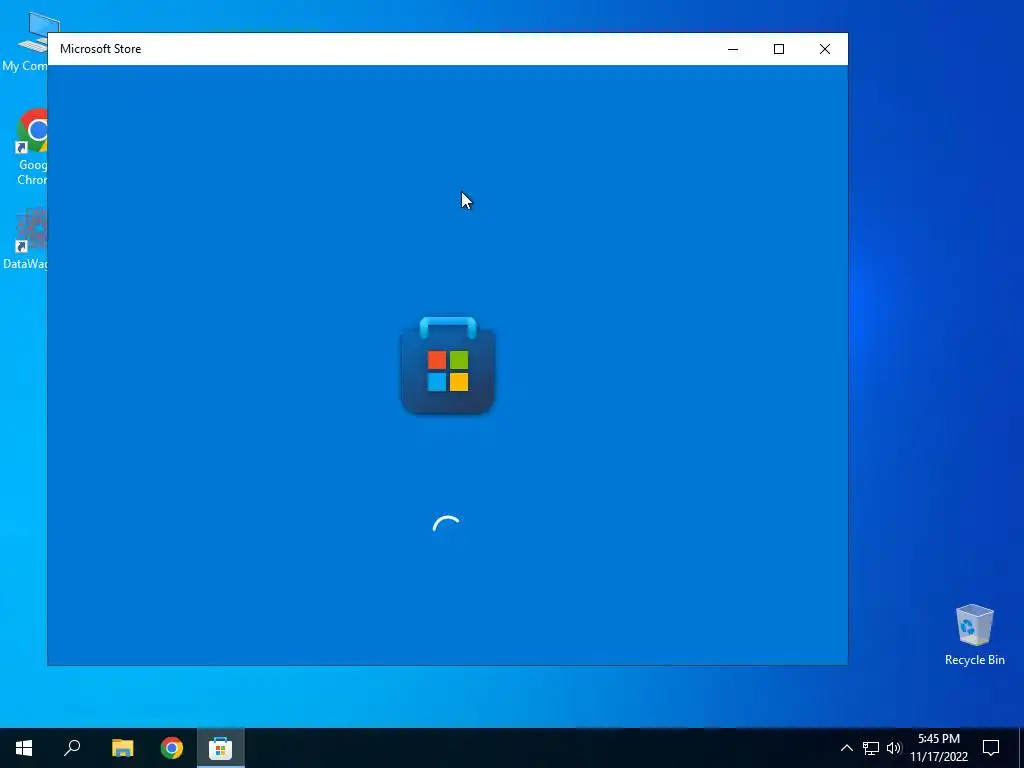The width and height of the screenshot is (1024, 768).
Task: Select Microsoft Store taskbar icon
Action: click(x=221, y=748)
